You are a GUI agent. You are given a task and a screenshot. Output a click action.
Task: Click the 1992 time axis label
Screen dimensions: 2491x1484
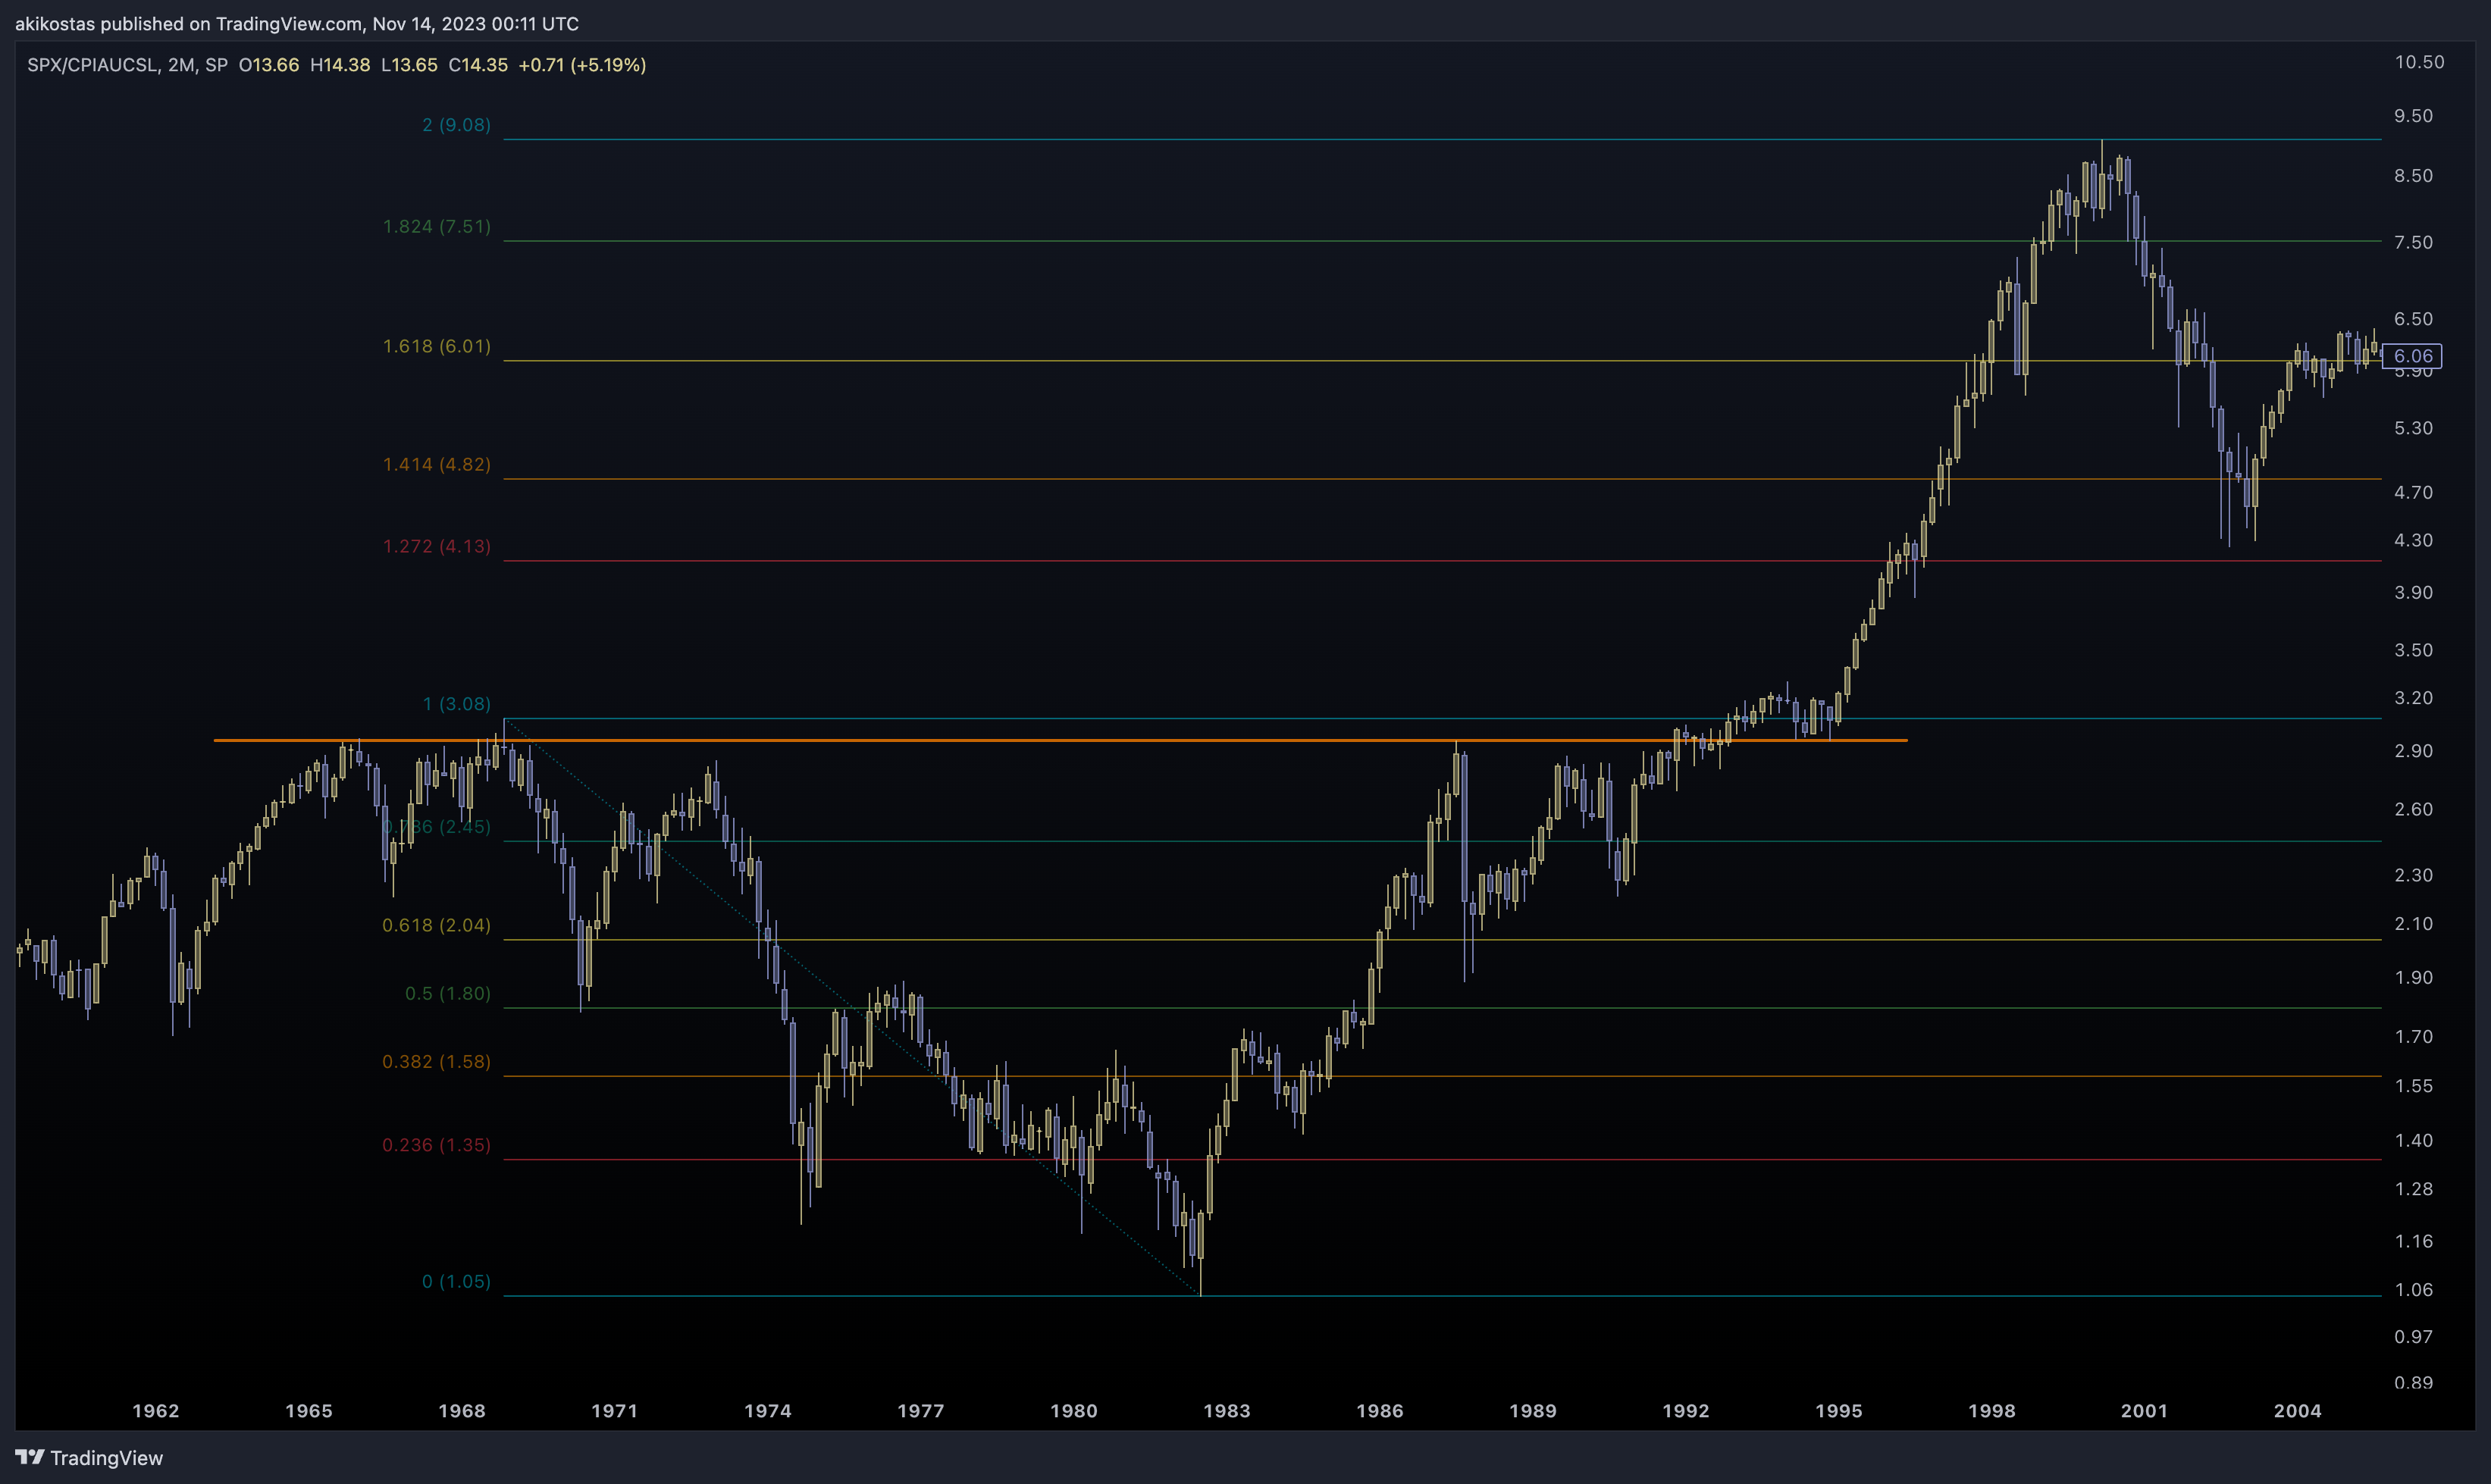point(1686,1411)
